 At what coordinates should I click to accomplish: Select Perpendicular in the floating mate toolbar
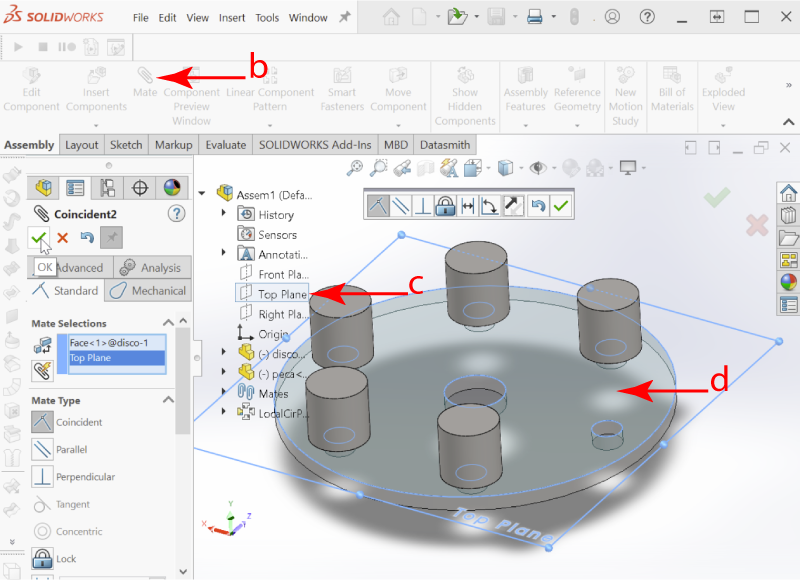click(422, 206)
